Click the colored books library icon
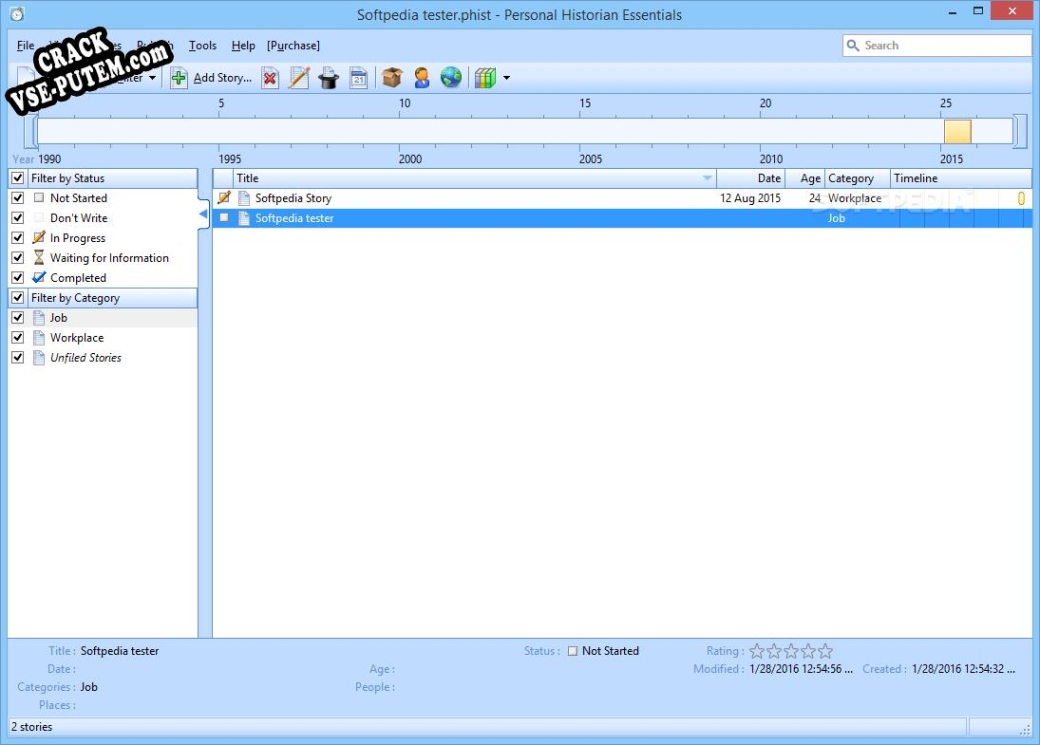 coord(485,78)
